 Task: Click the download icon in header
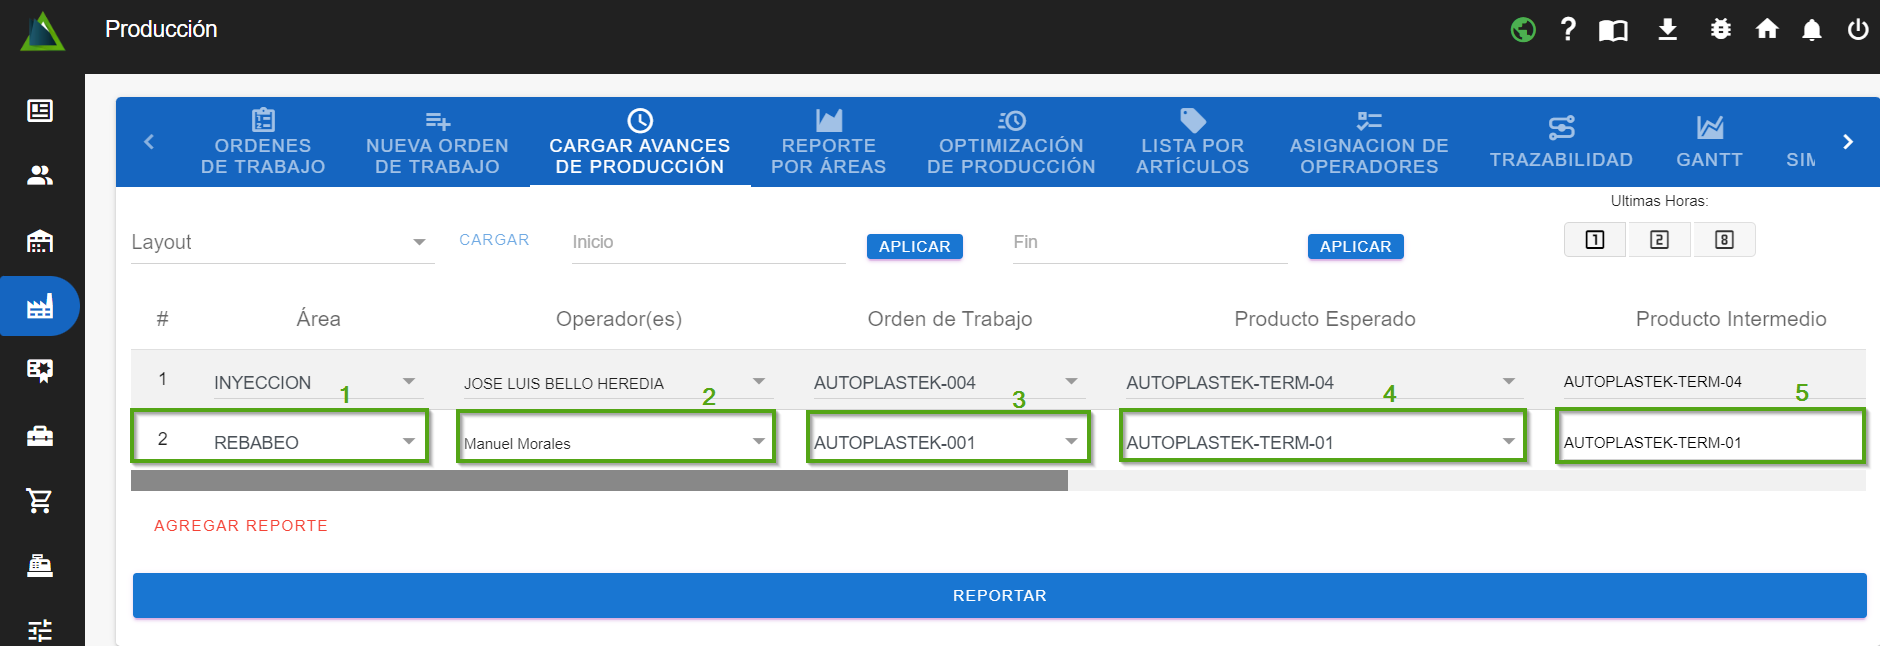tap(1667, 30)
